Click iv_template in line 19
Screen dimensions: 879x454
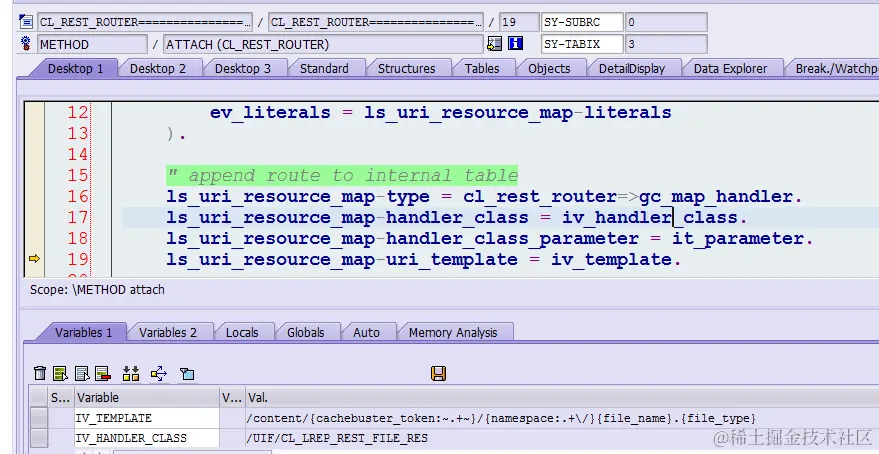[x=611, y=260]
